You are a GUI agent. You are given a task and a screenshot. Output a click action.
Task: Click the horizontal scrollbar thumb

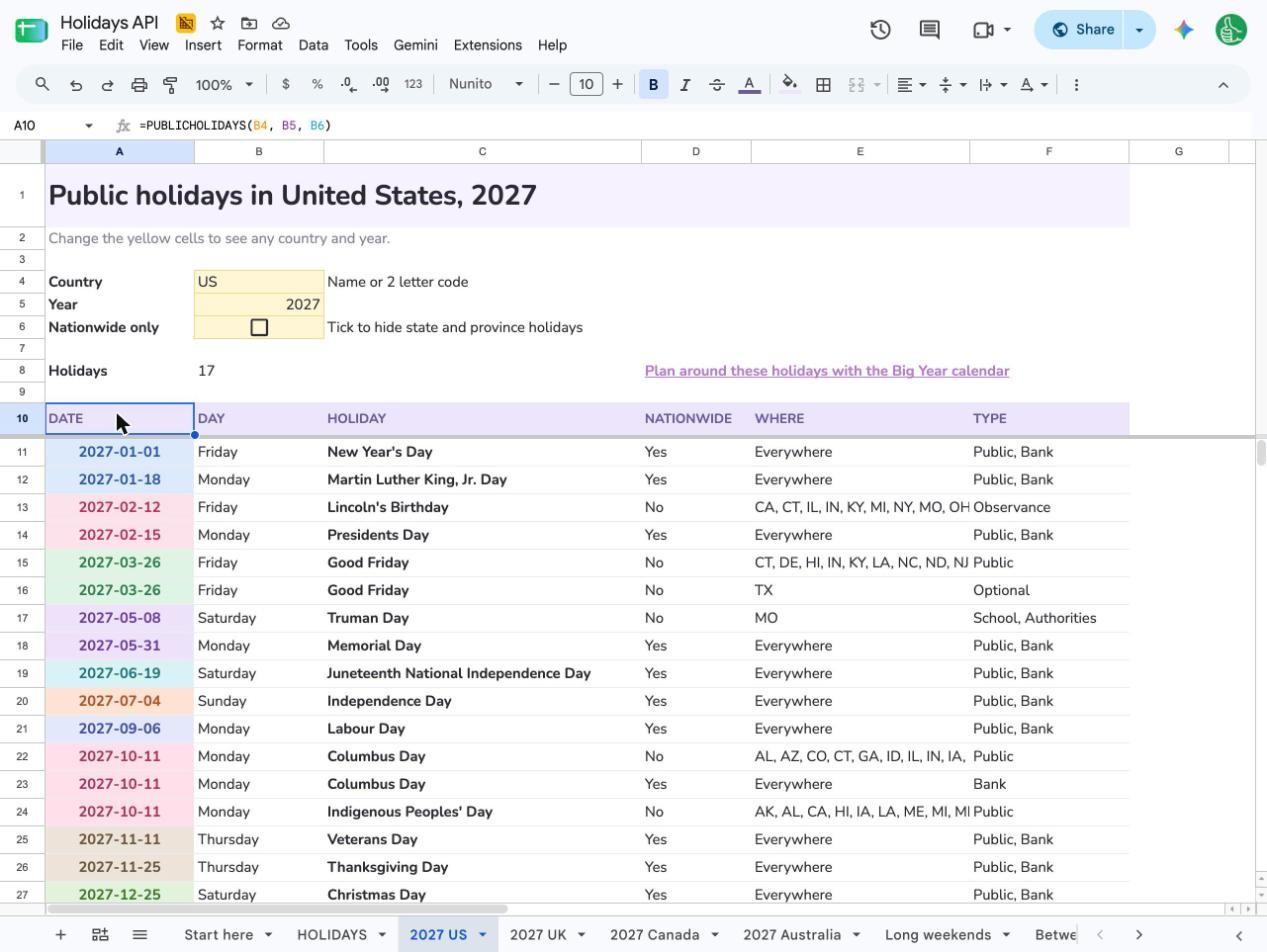tap(277, 909)
